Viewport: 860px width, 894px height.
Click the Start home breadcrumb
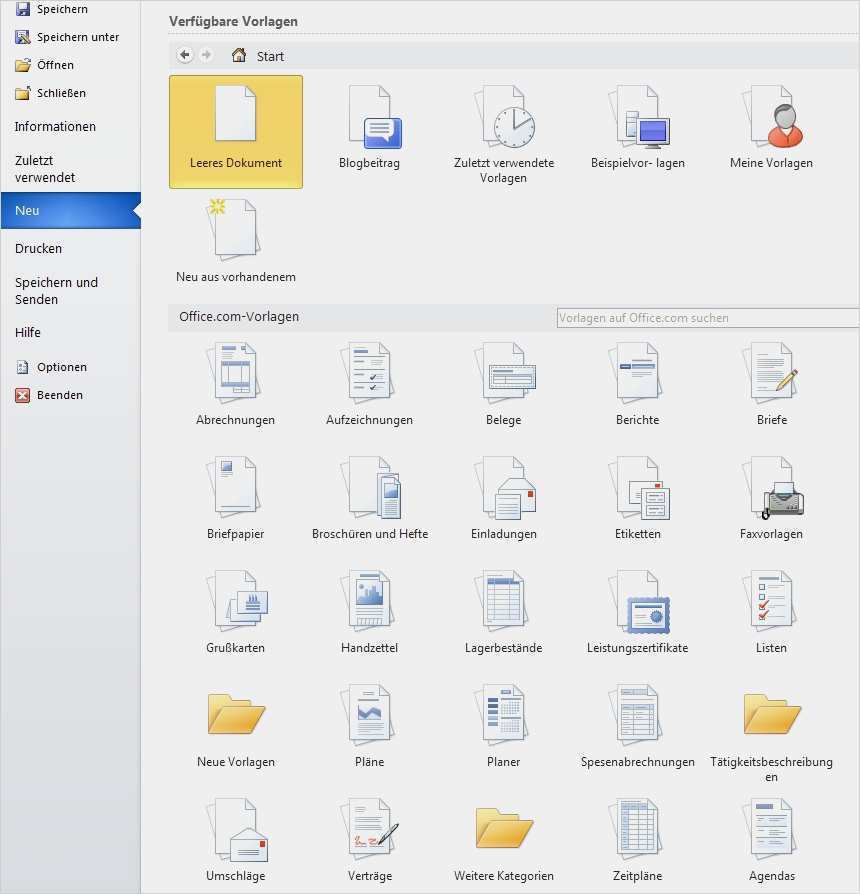pyautogui.click(x=257, y=55)
